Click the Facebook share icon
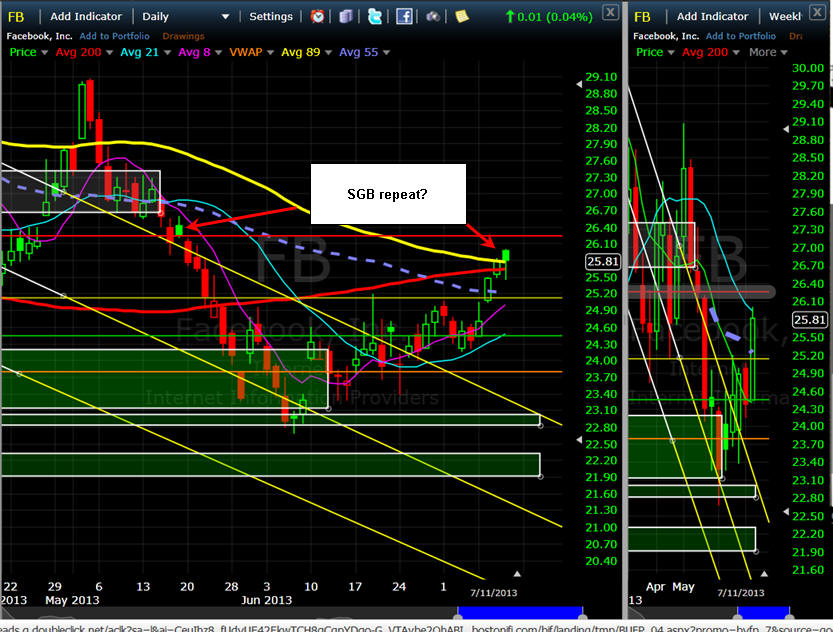This screenshot has height=632, width=833. click(x=404, y=16)
